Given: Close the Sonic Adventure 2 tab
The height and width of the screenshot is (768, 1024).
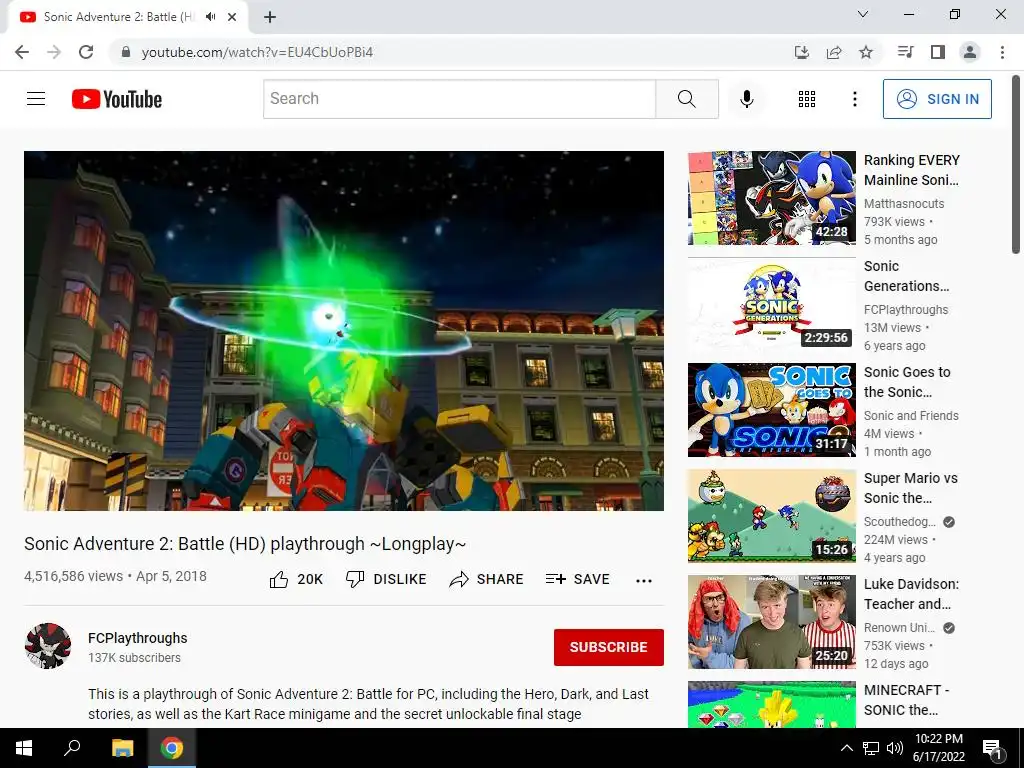Looking at the screenshot, I should (232, 17).
